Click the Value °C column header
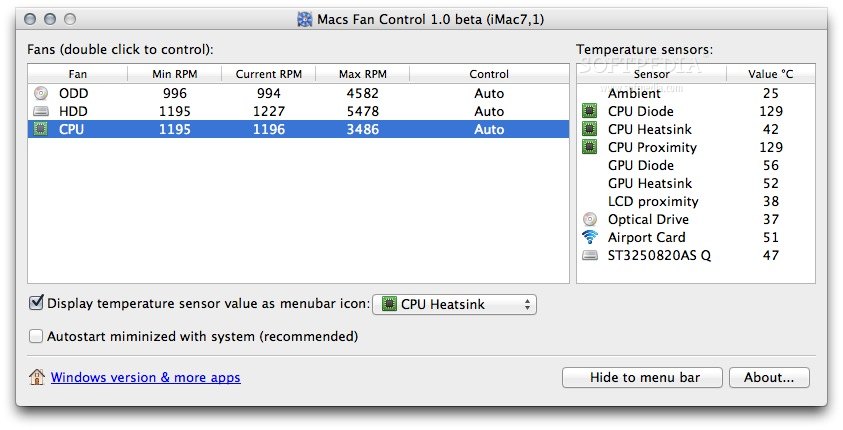 click(x=770, y=74)
